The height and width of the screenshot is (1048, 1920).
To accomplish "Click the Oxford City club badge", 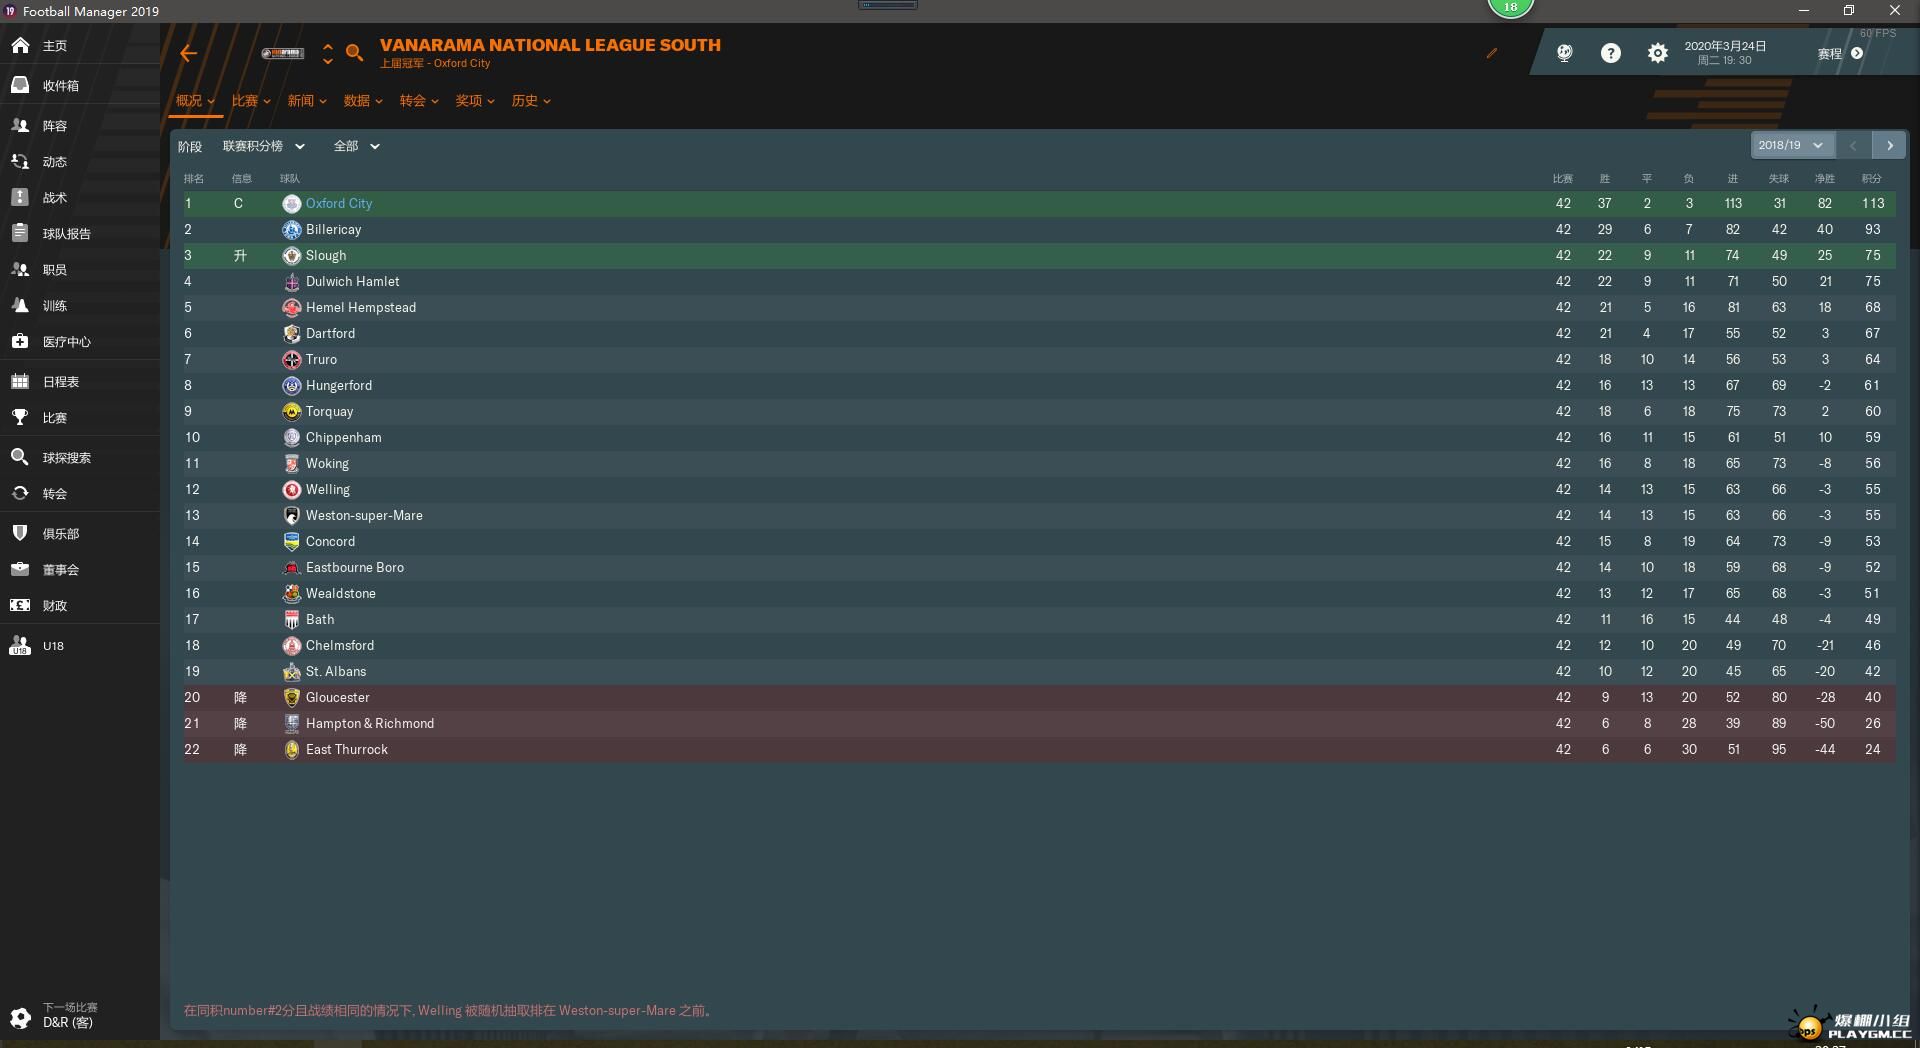I will coord(292,204).
